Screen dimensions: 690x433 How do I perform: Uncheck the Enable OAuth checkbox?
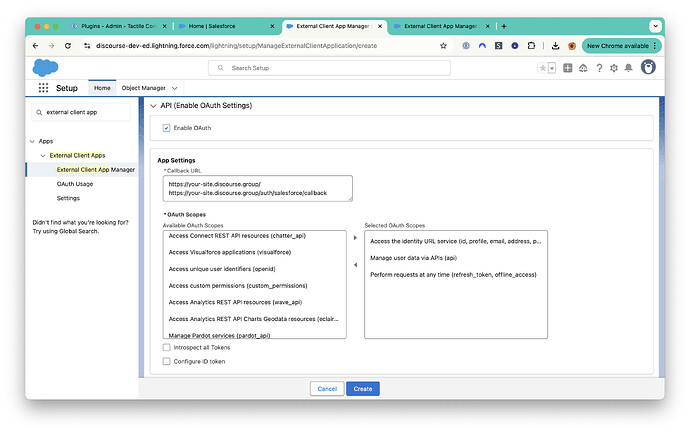pos(166,128)
